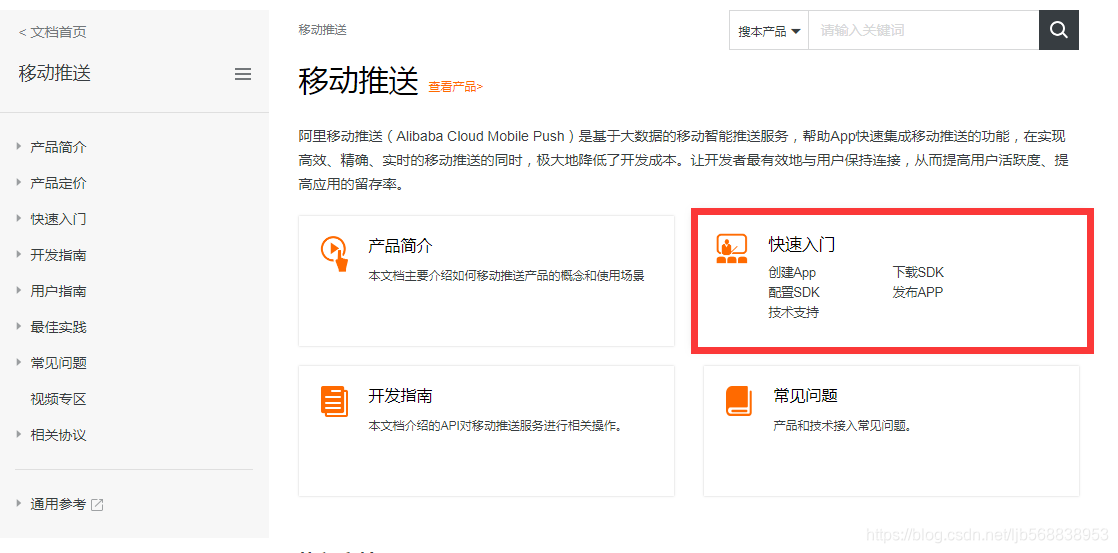Click the 常见问题 book icon
1118x553 pixels.
(739, 401)
